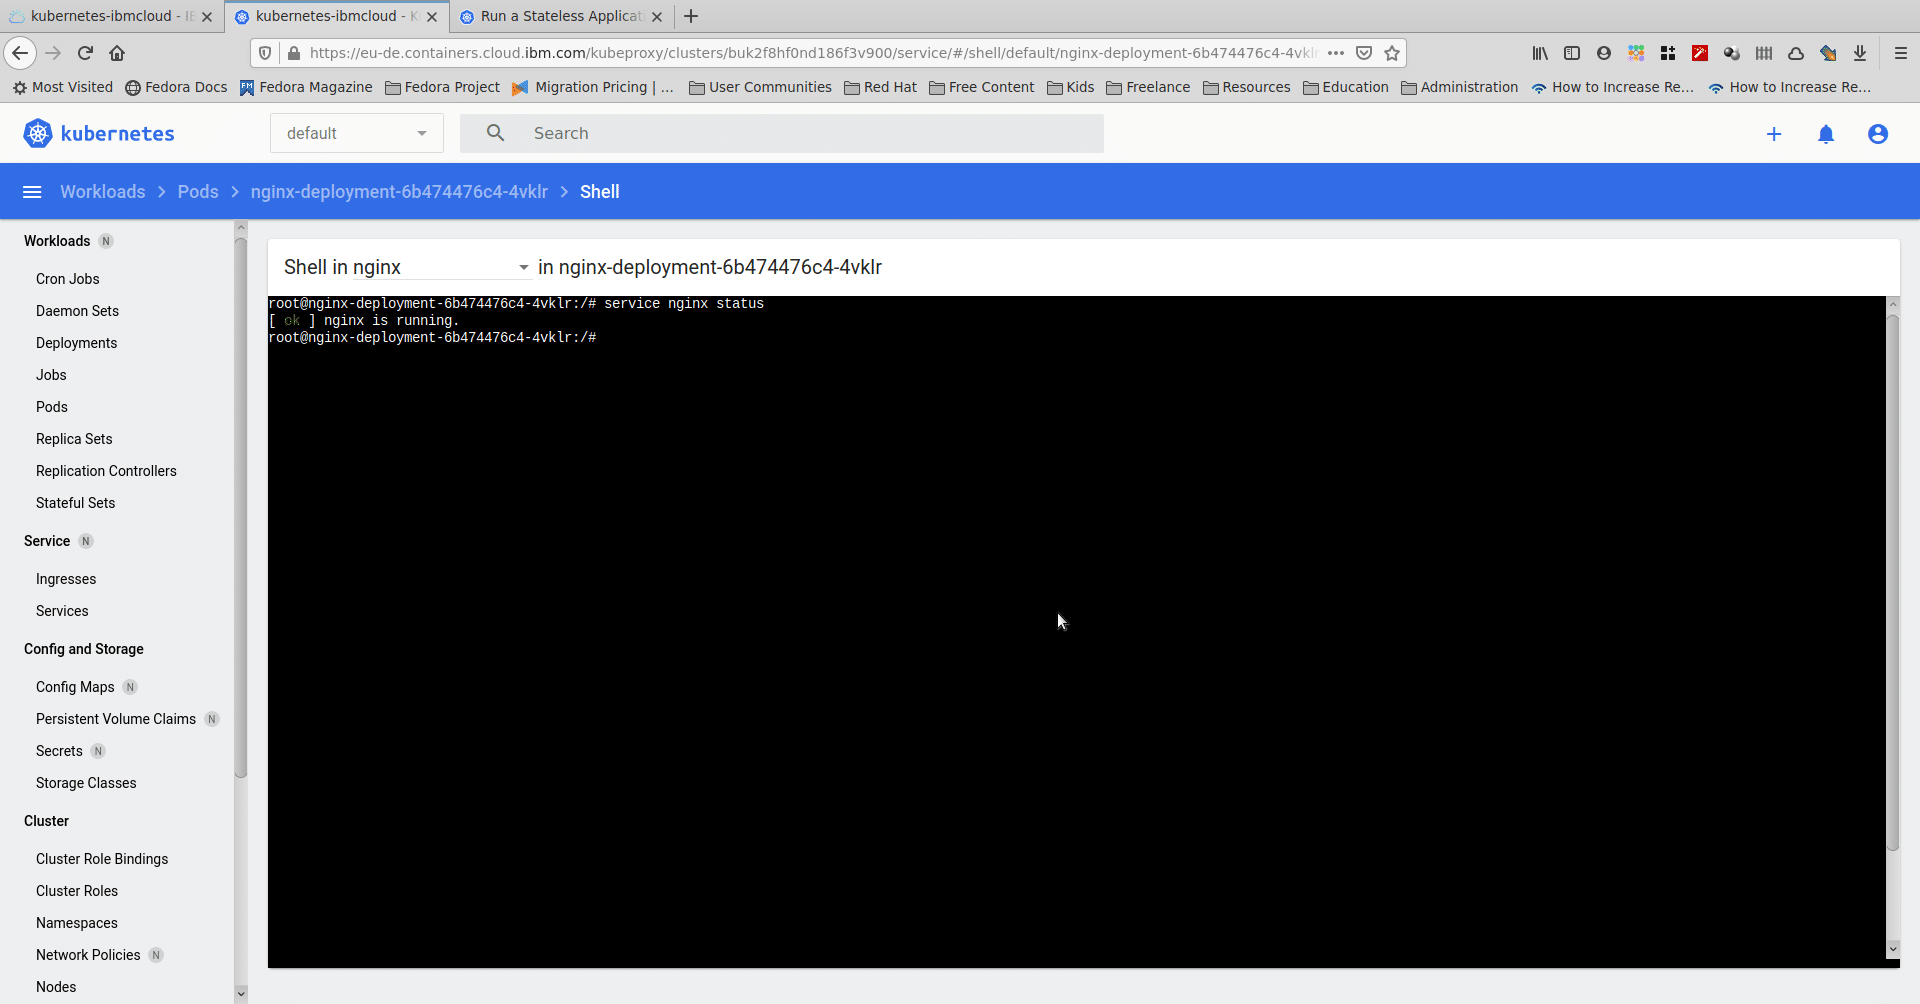Open Persistent Volume Claims in sidebar
Image resolution: width=1920 pixels, height=1004 pixels.
pos(116,719)
